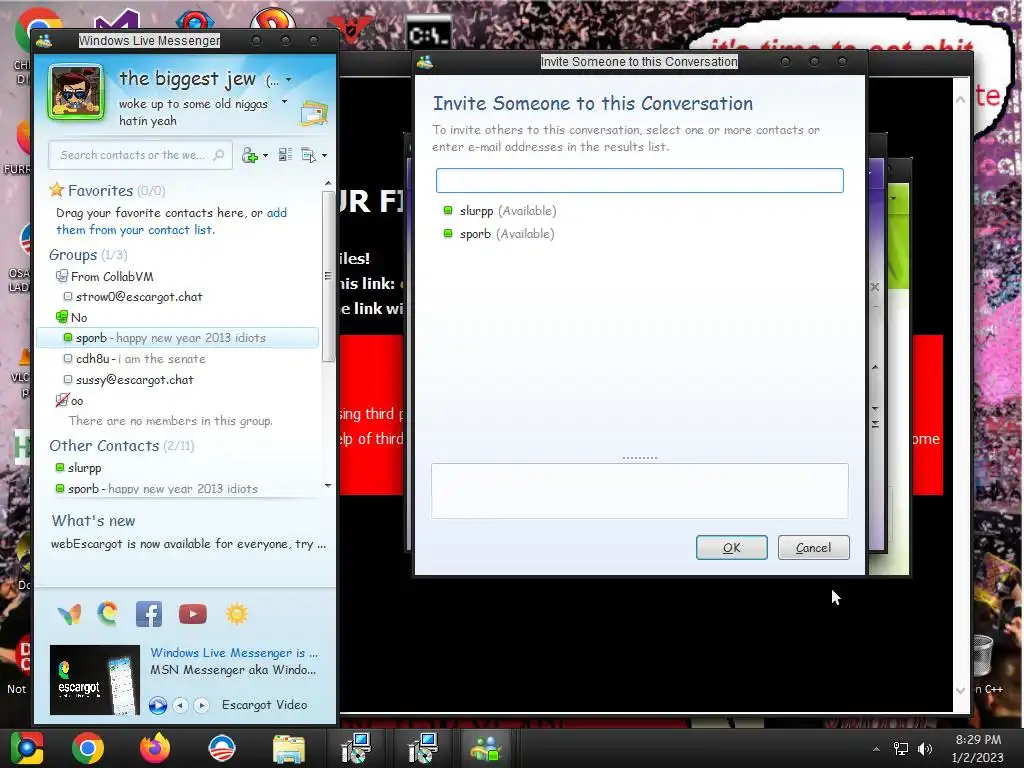
Task: Open the Add contact dropdown arrow
Action: [265, 155]
